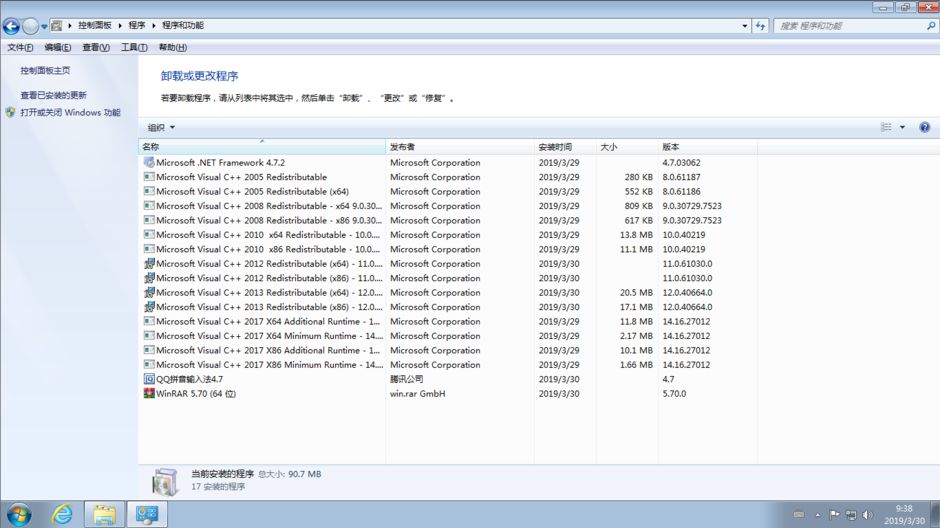Image resolution: width=940 pixels, height=528 pixels.
Task: Click version 4.7.03062 cell
Action: coord(681,162)
